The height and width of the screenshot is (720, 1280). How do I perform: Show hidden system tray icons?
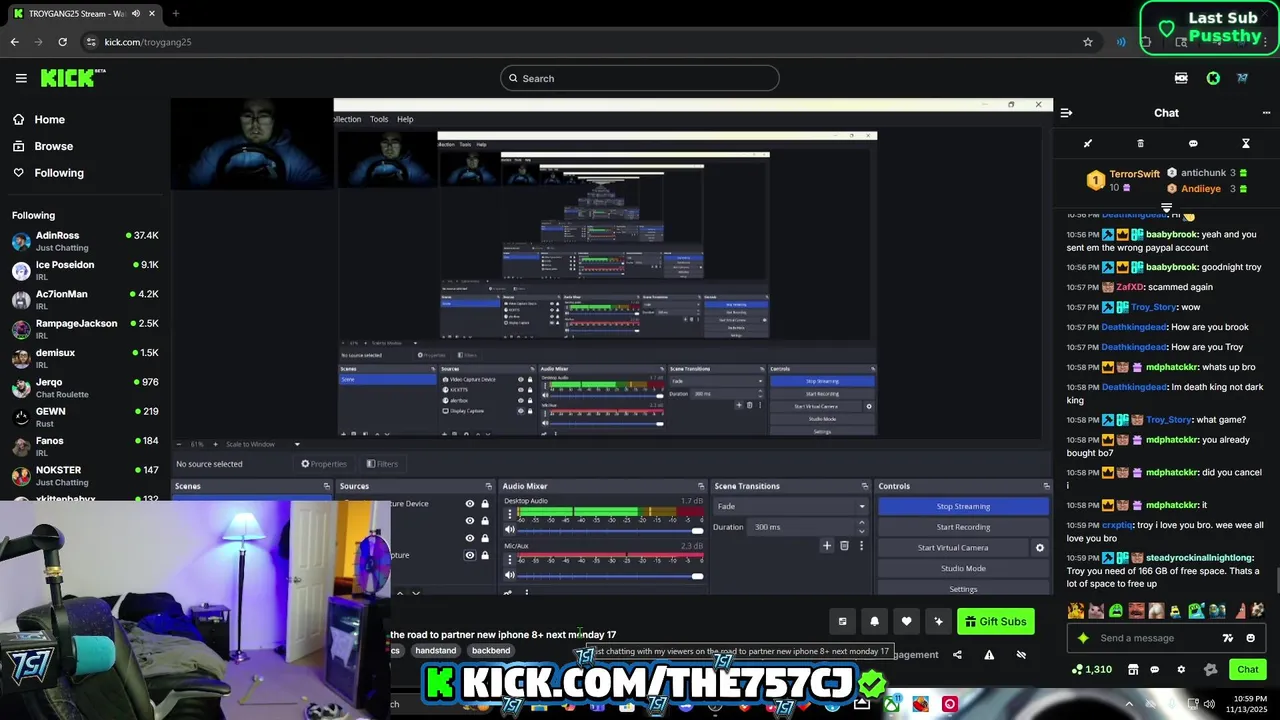click(1129, 704)
